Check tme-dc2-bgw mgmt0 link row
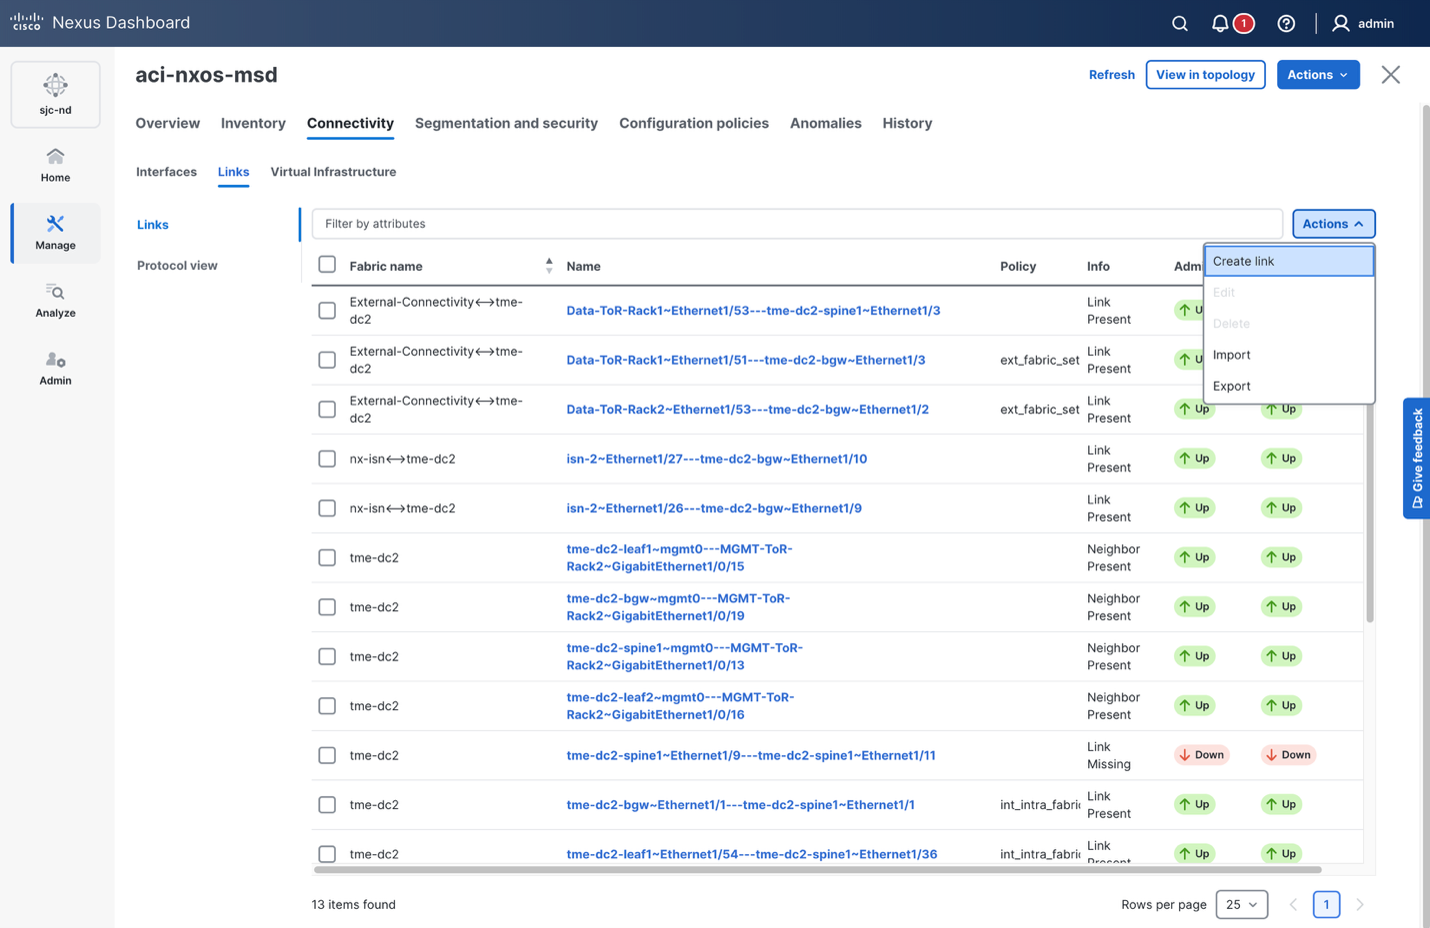The width and height of the screenshot is (1430, 928). point(327,607)
